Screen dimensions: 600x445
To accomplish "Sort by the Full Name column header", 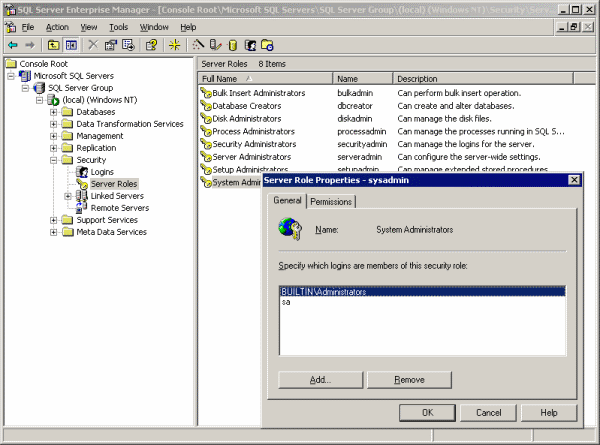I will pos(265,79).
